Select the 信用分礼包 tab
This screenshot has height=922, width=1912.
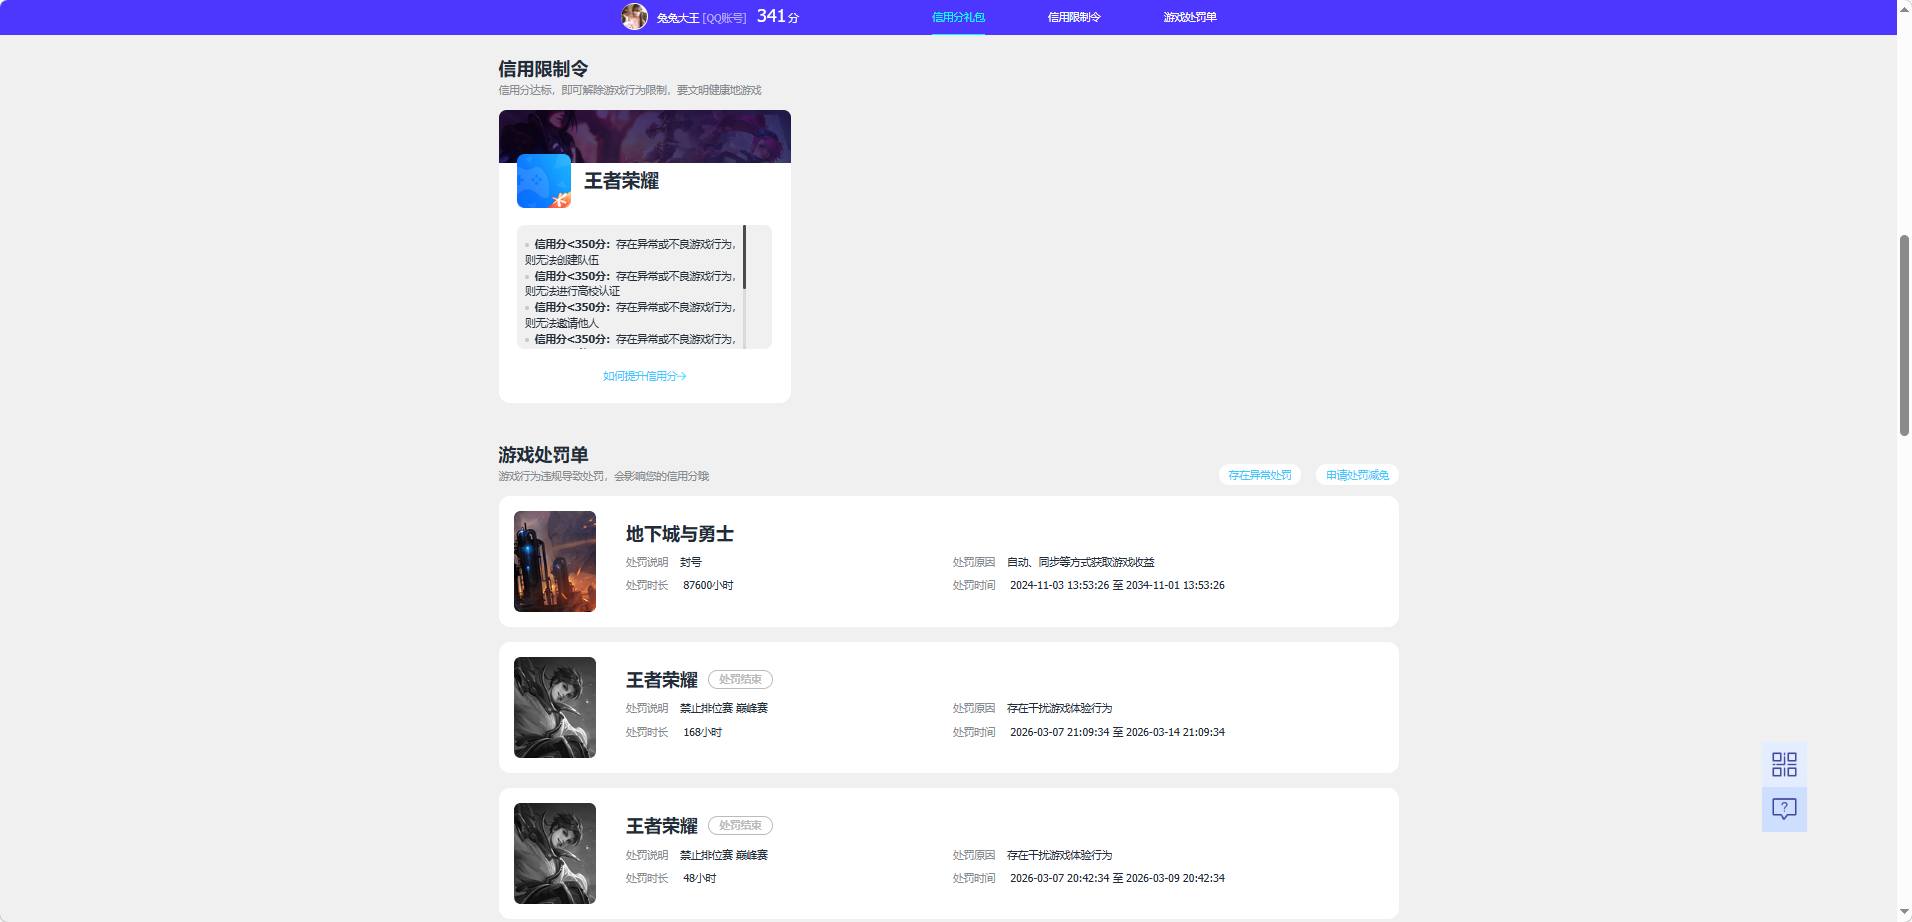[958, 17]
